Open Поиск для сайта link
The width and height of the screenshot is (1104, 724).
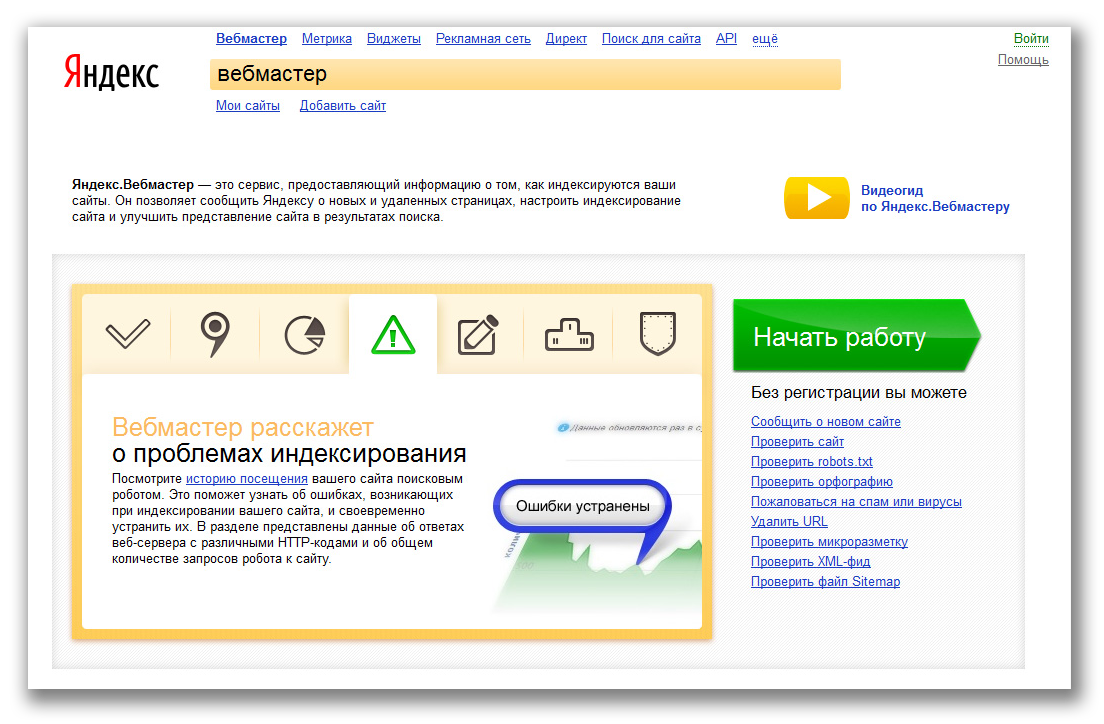click(x=651, y=39)
